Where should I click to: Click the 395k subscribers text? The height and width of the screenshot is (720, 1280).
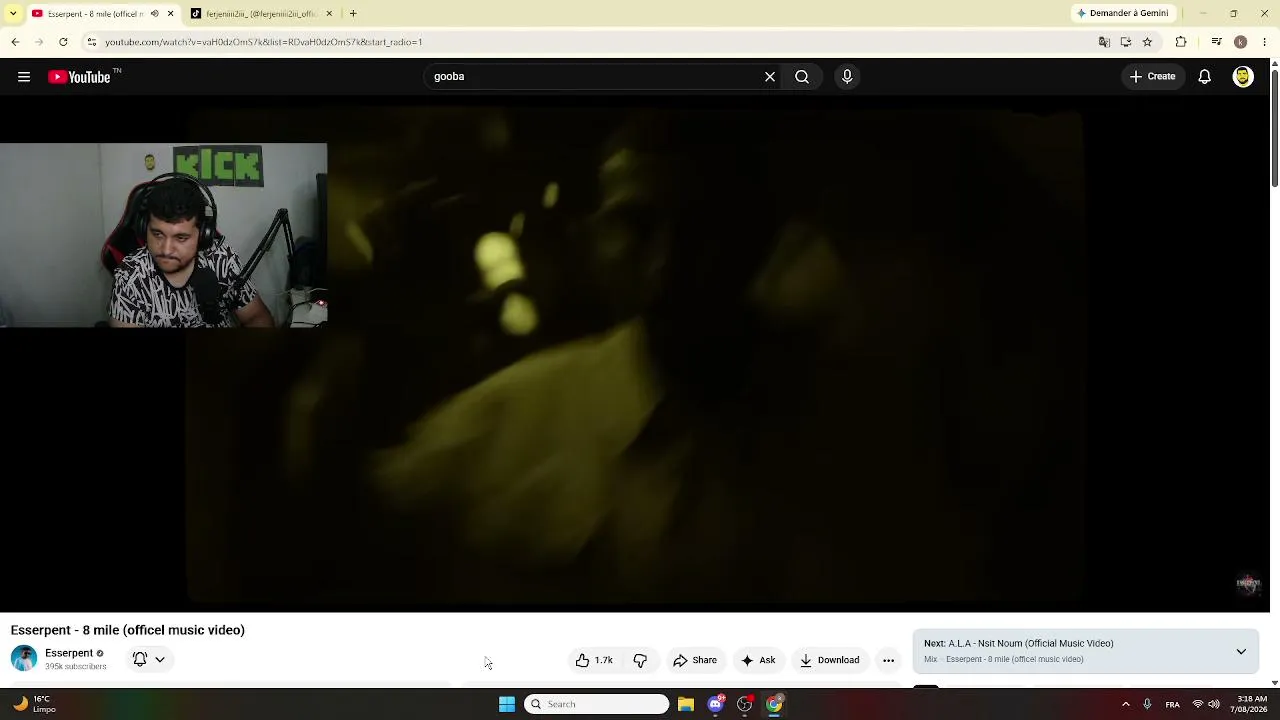(x=76, y=667)
